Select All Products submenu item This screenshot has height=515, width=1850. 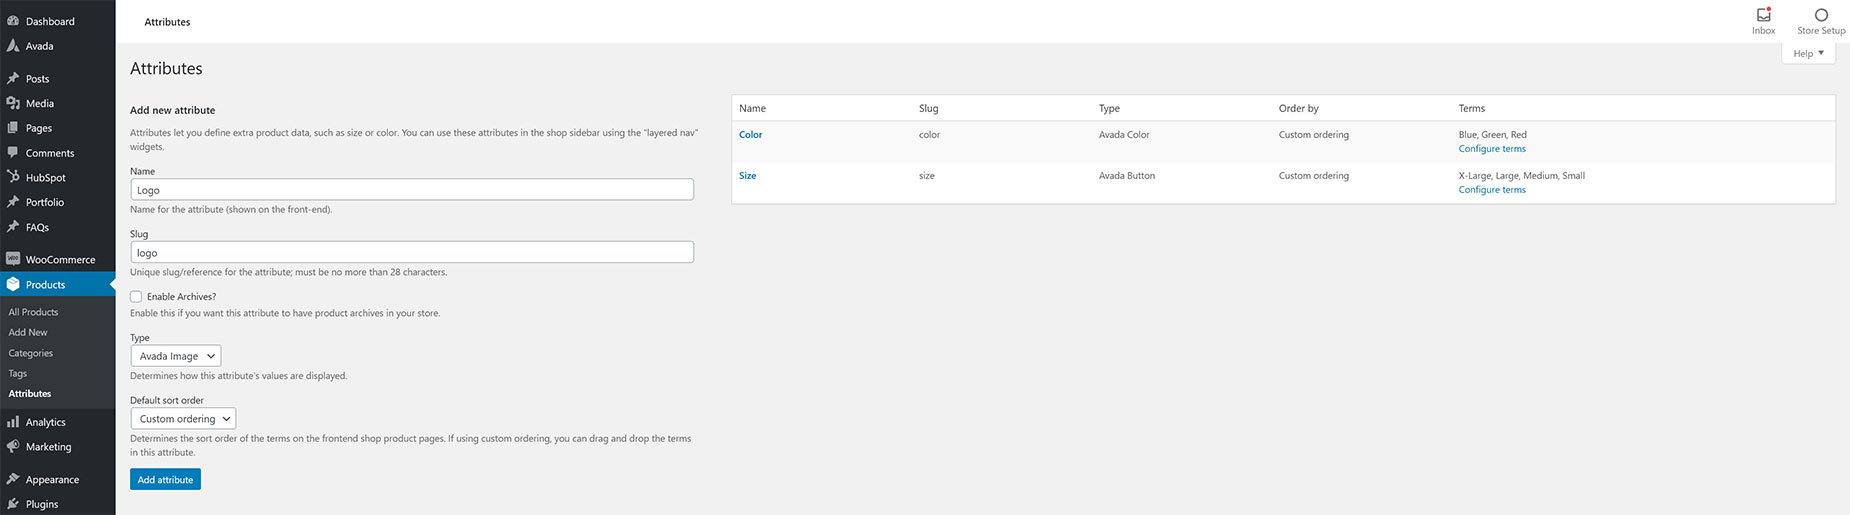[33, 312]
